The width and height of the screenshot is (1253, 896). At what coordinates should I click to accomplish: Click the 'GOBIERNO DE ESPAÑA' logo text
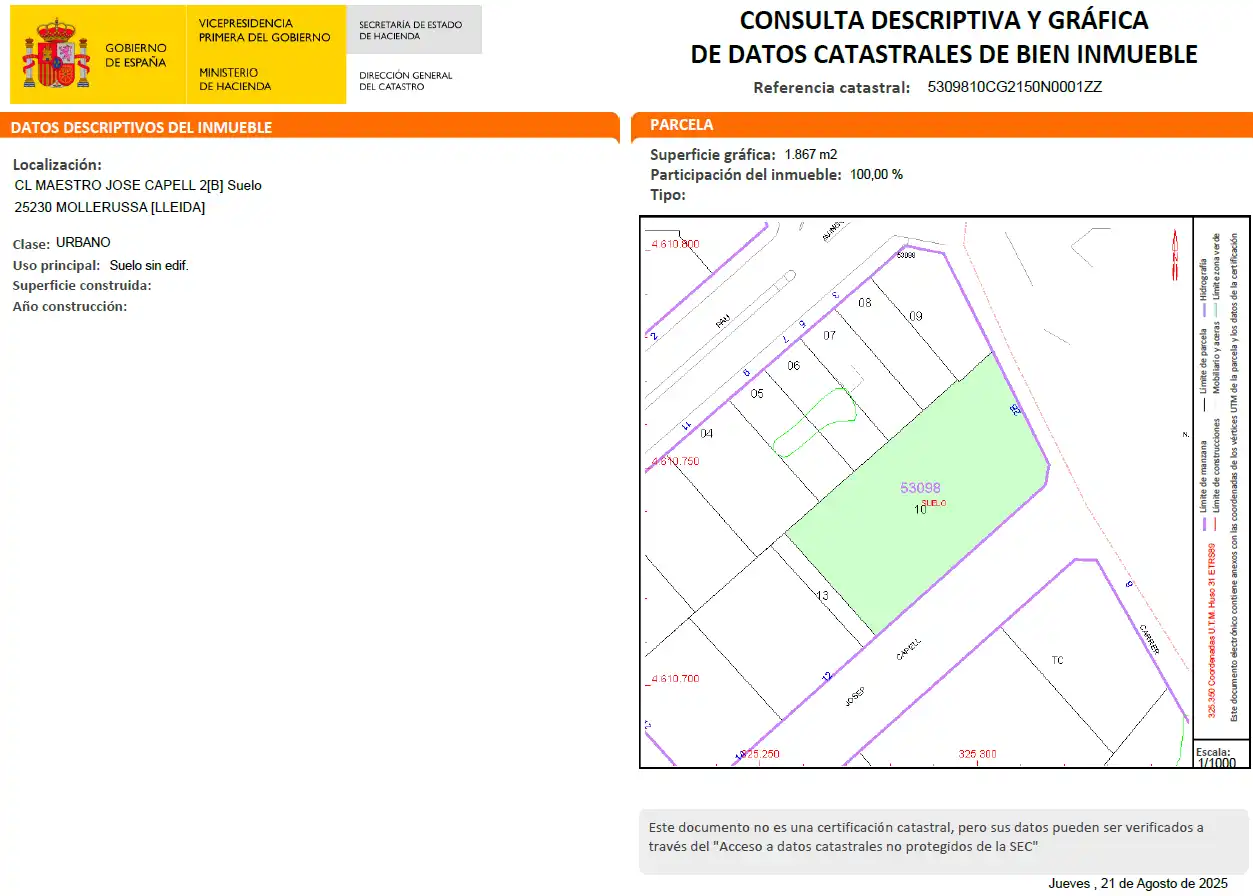[x=135, y=55]
